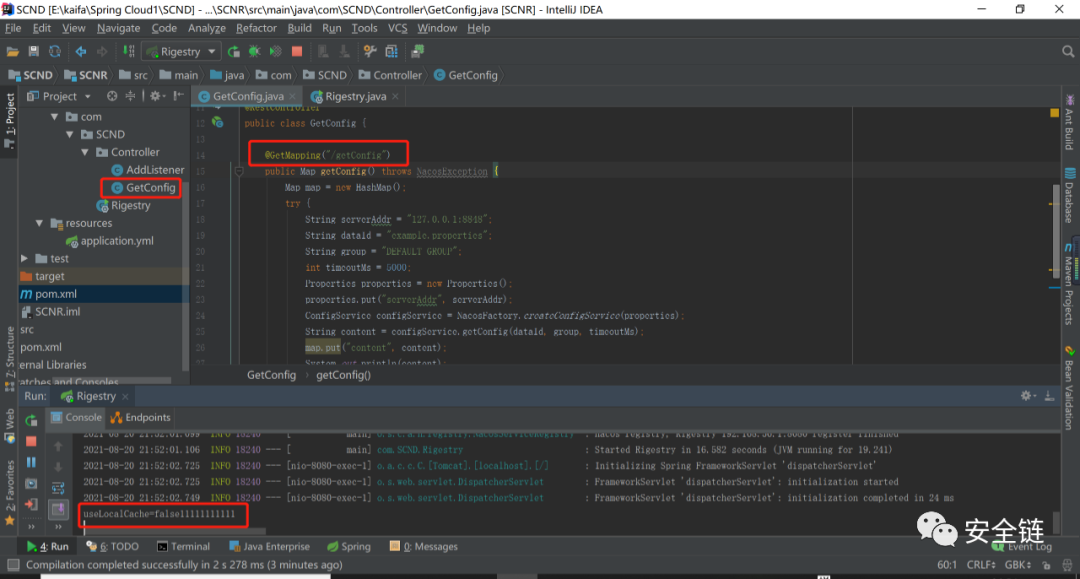Stop the application via the red toolbar square
Image resolution: width=1080 pixels, height=579 pixels.
coord(297,52)
